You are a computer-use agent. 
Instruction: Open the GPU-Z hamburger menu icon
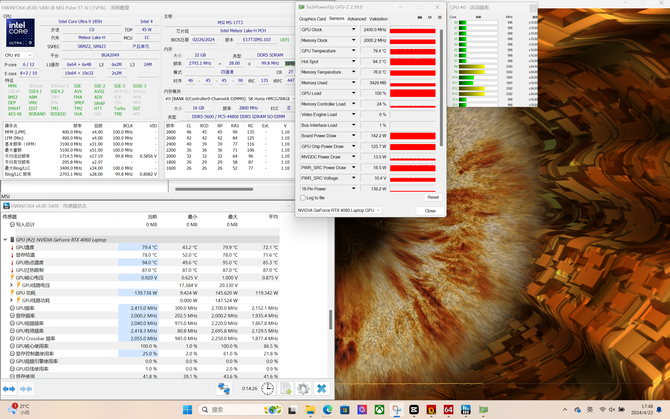439,18
